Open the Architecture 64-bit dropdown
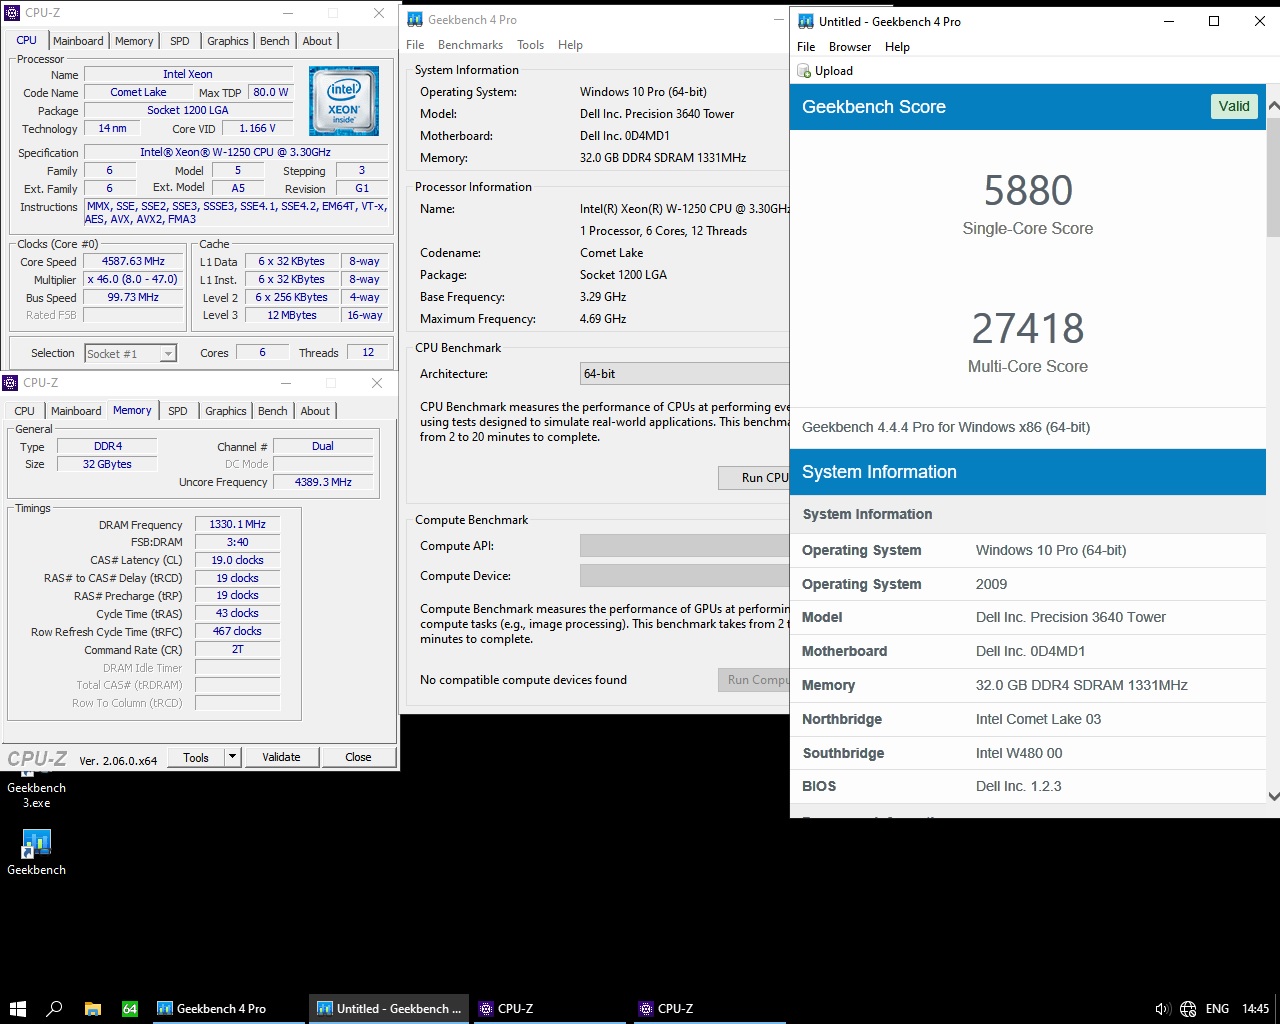The image size is (1280, 1024). pos(685,374)
